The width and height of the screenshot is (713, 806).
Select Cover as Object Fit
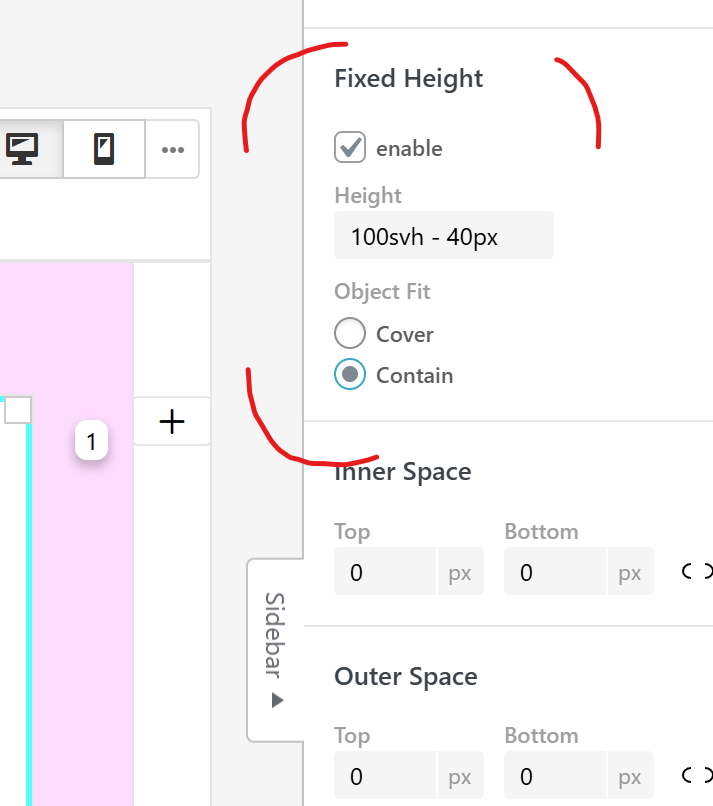click(350, 333)
